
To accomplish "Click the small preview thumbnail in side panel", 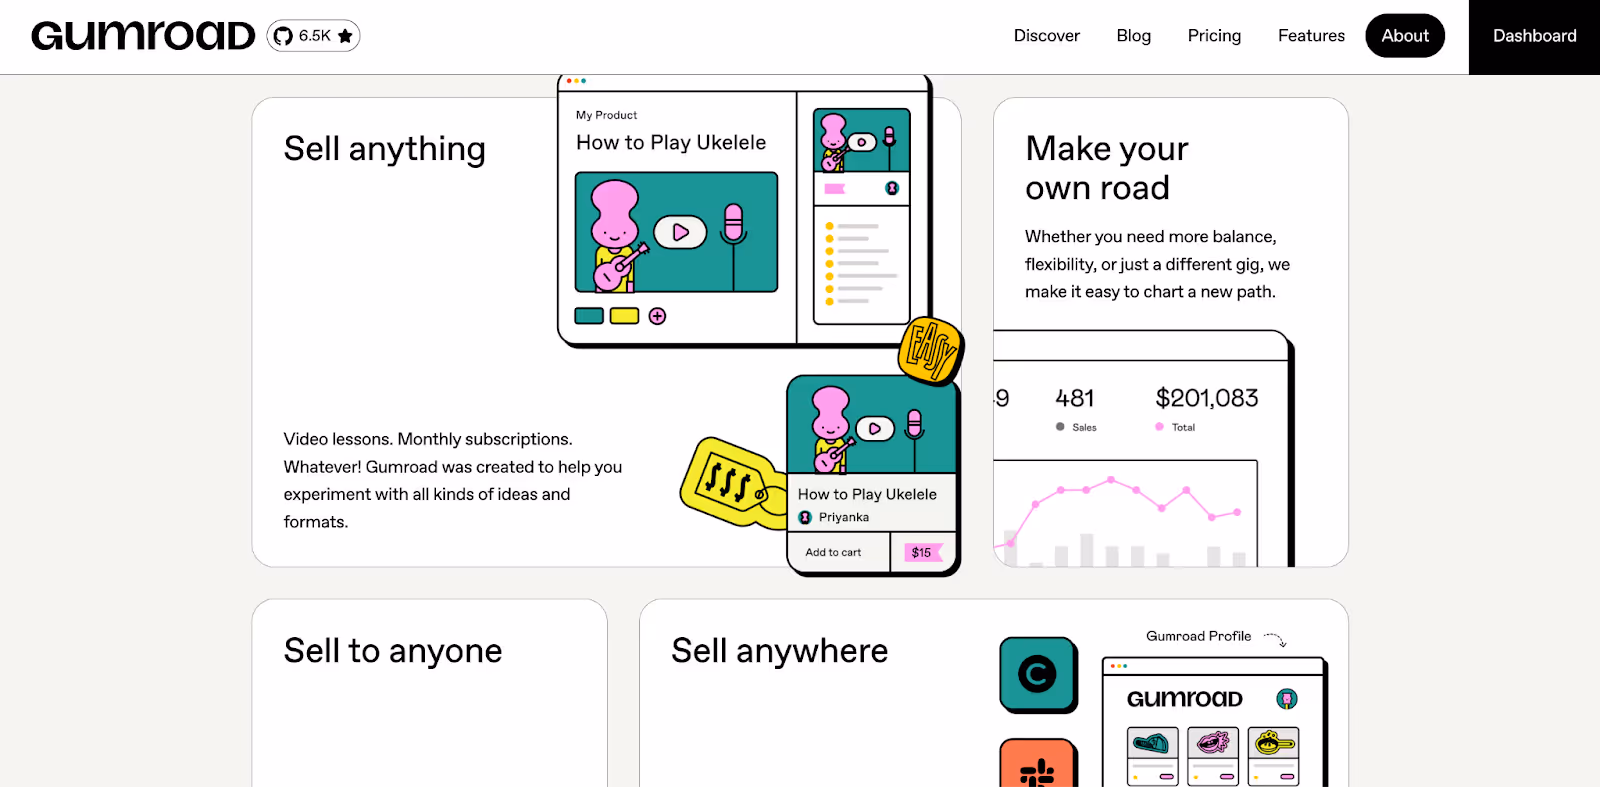I will pyautogui.click(x=862, y=140).
